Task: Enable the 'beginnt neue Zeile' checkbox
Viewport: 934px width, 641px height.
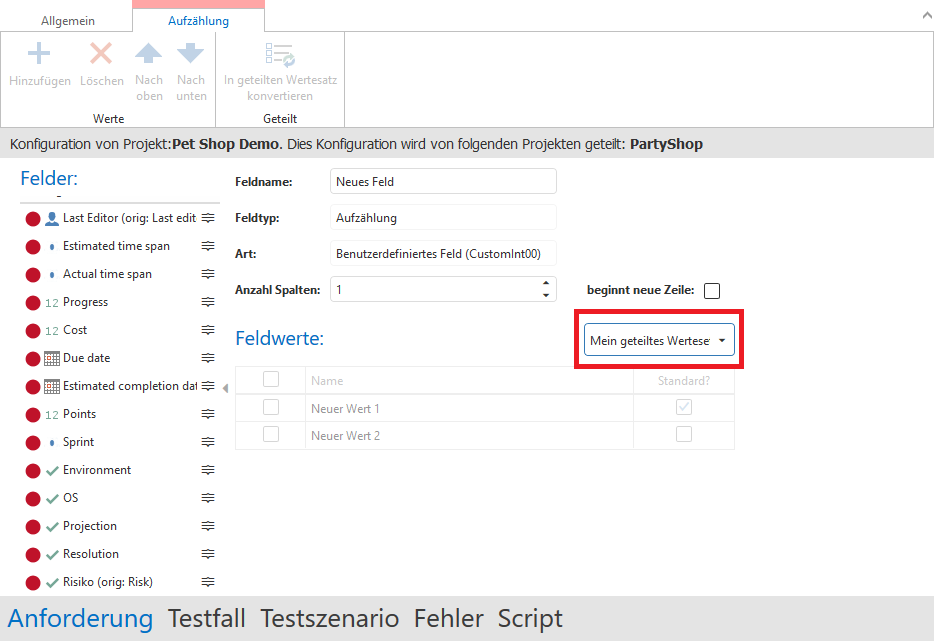Action: pos(712,291)
